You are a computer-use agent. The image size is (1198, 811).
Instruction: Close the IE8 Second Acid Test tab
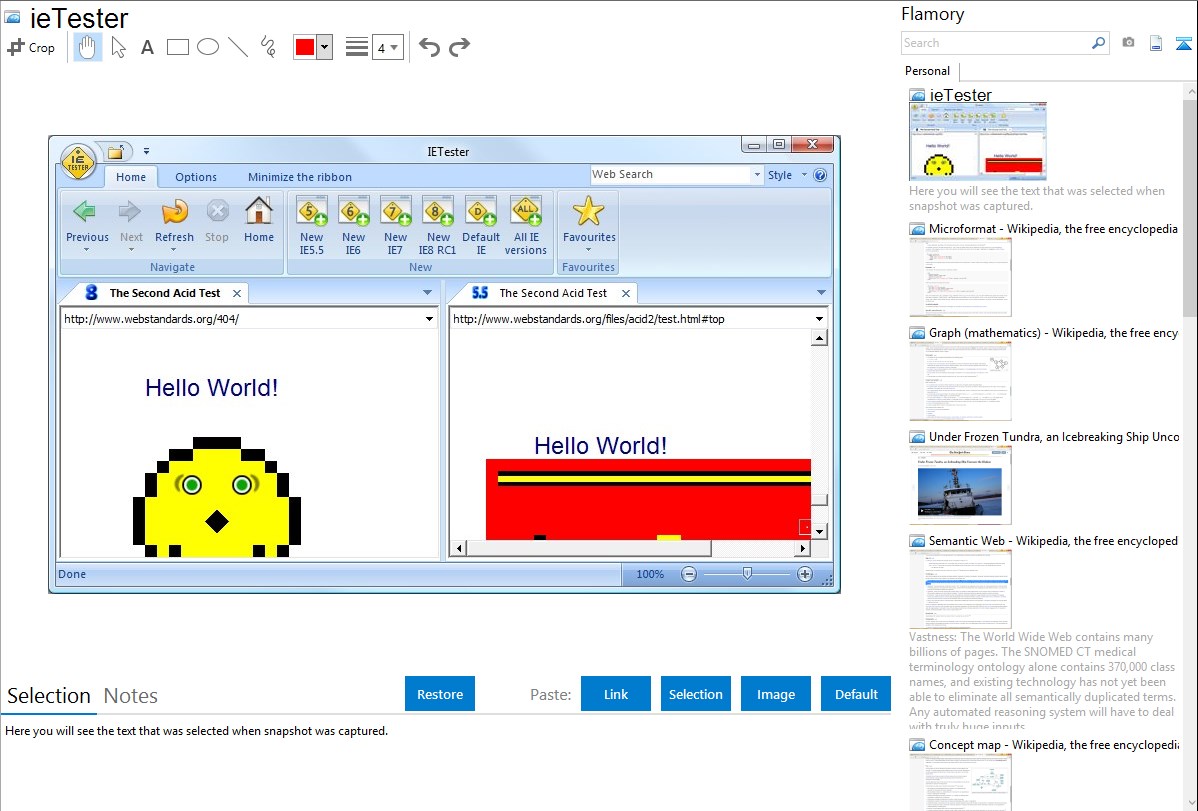click(237, 294)
